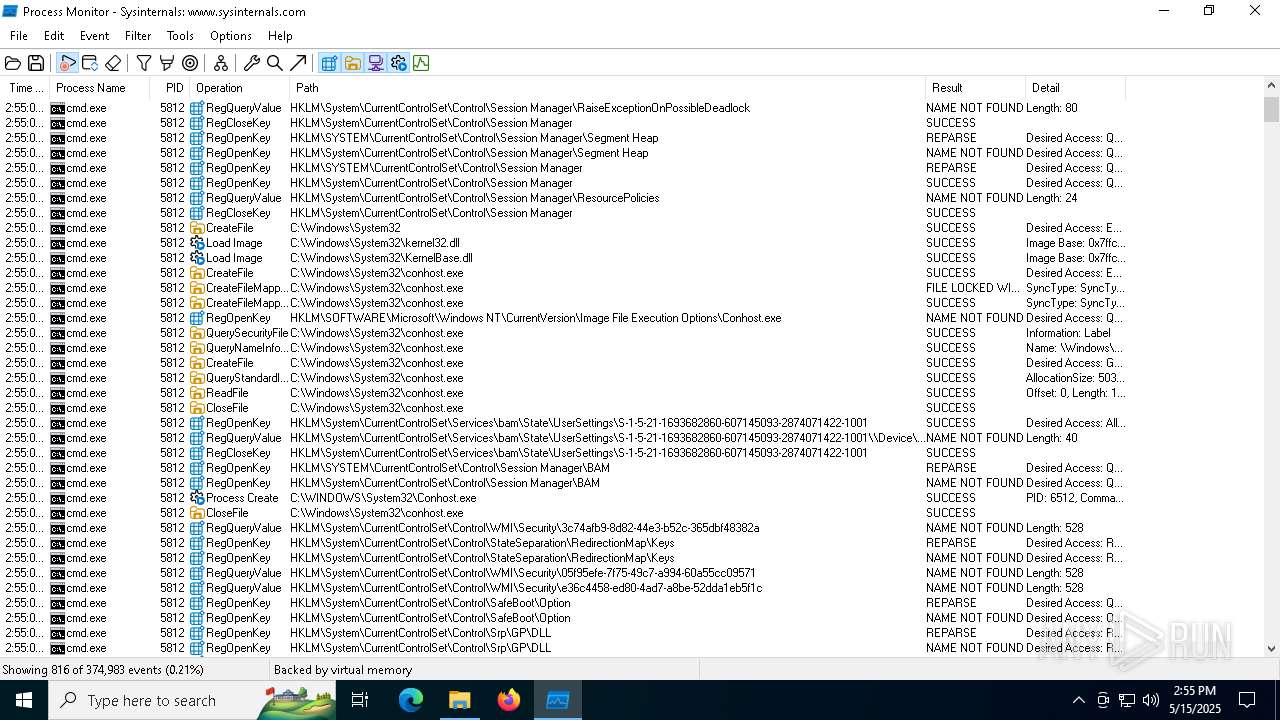Toggle Show Profiling Events graph icon
1280x720 pixels.
click(421, 63)
